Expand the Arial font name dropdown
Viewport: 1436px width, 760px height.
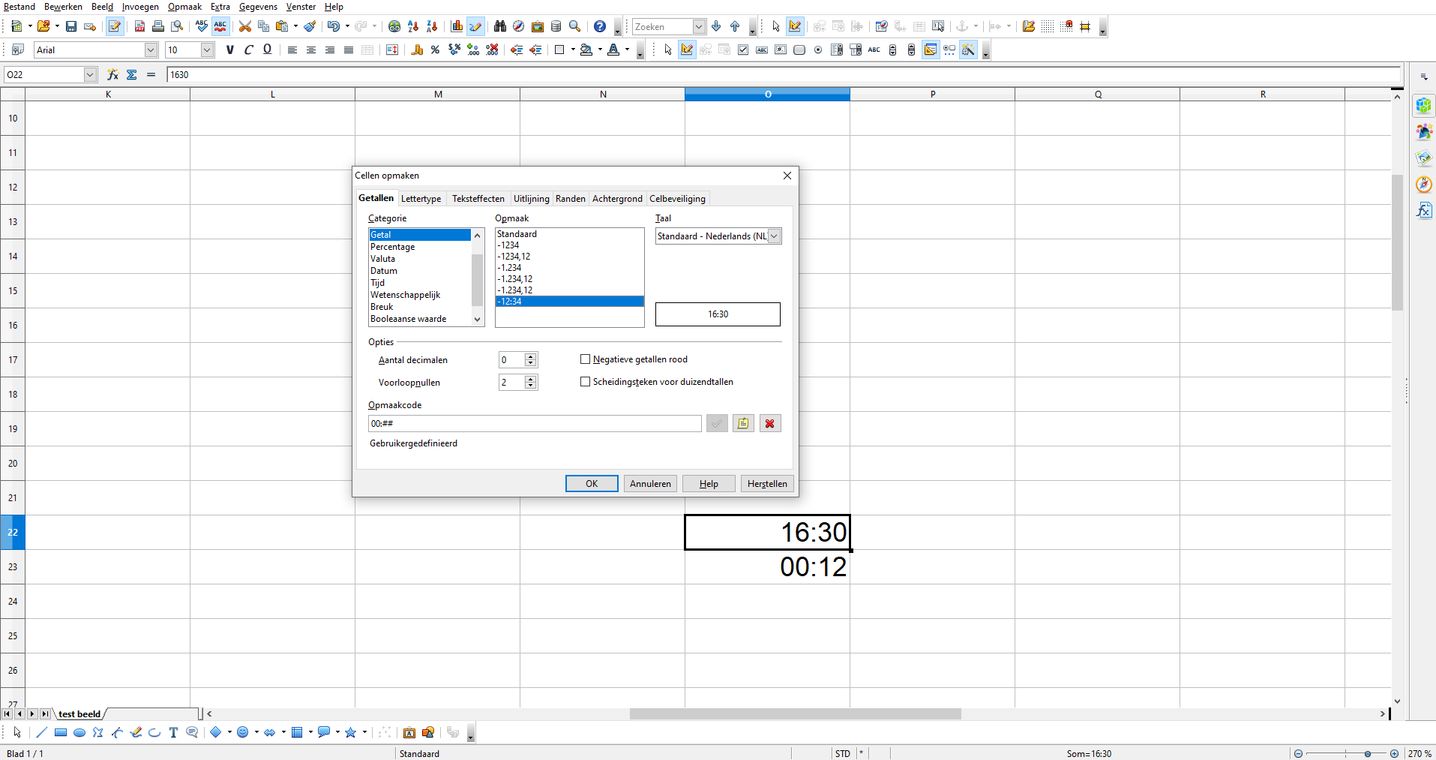pyautogui.click(x=151, y=50)
